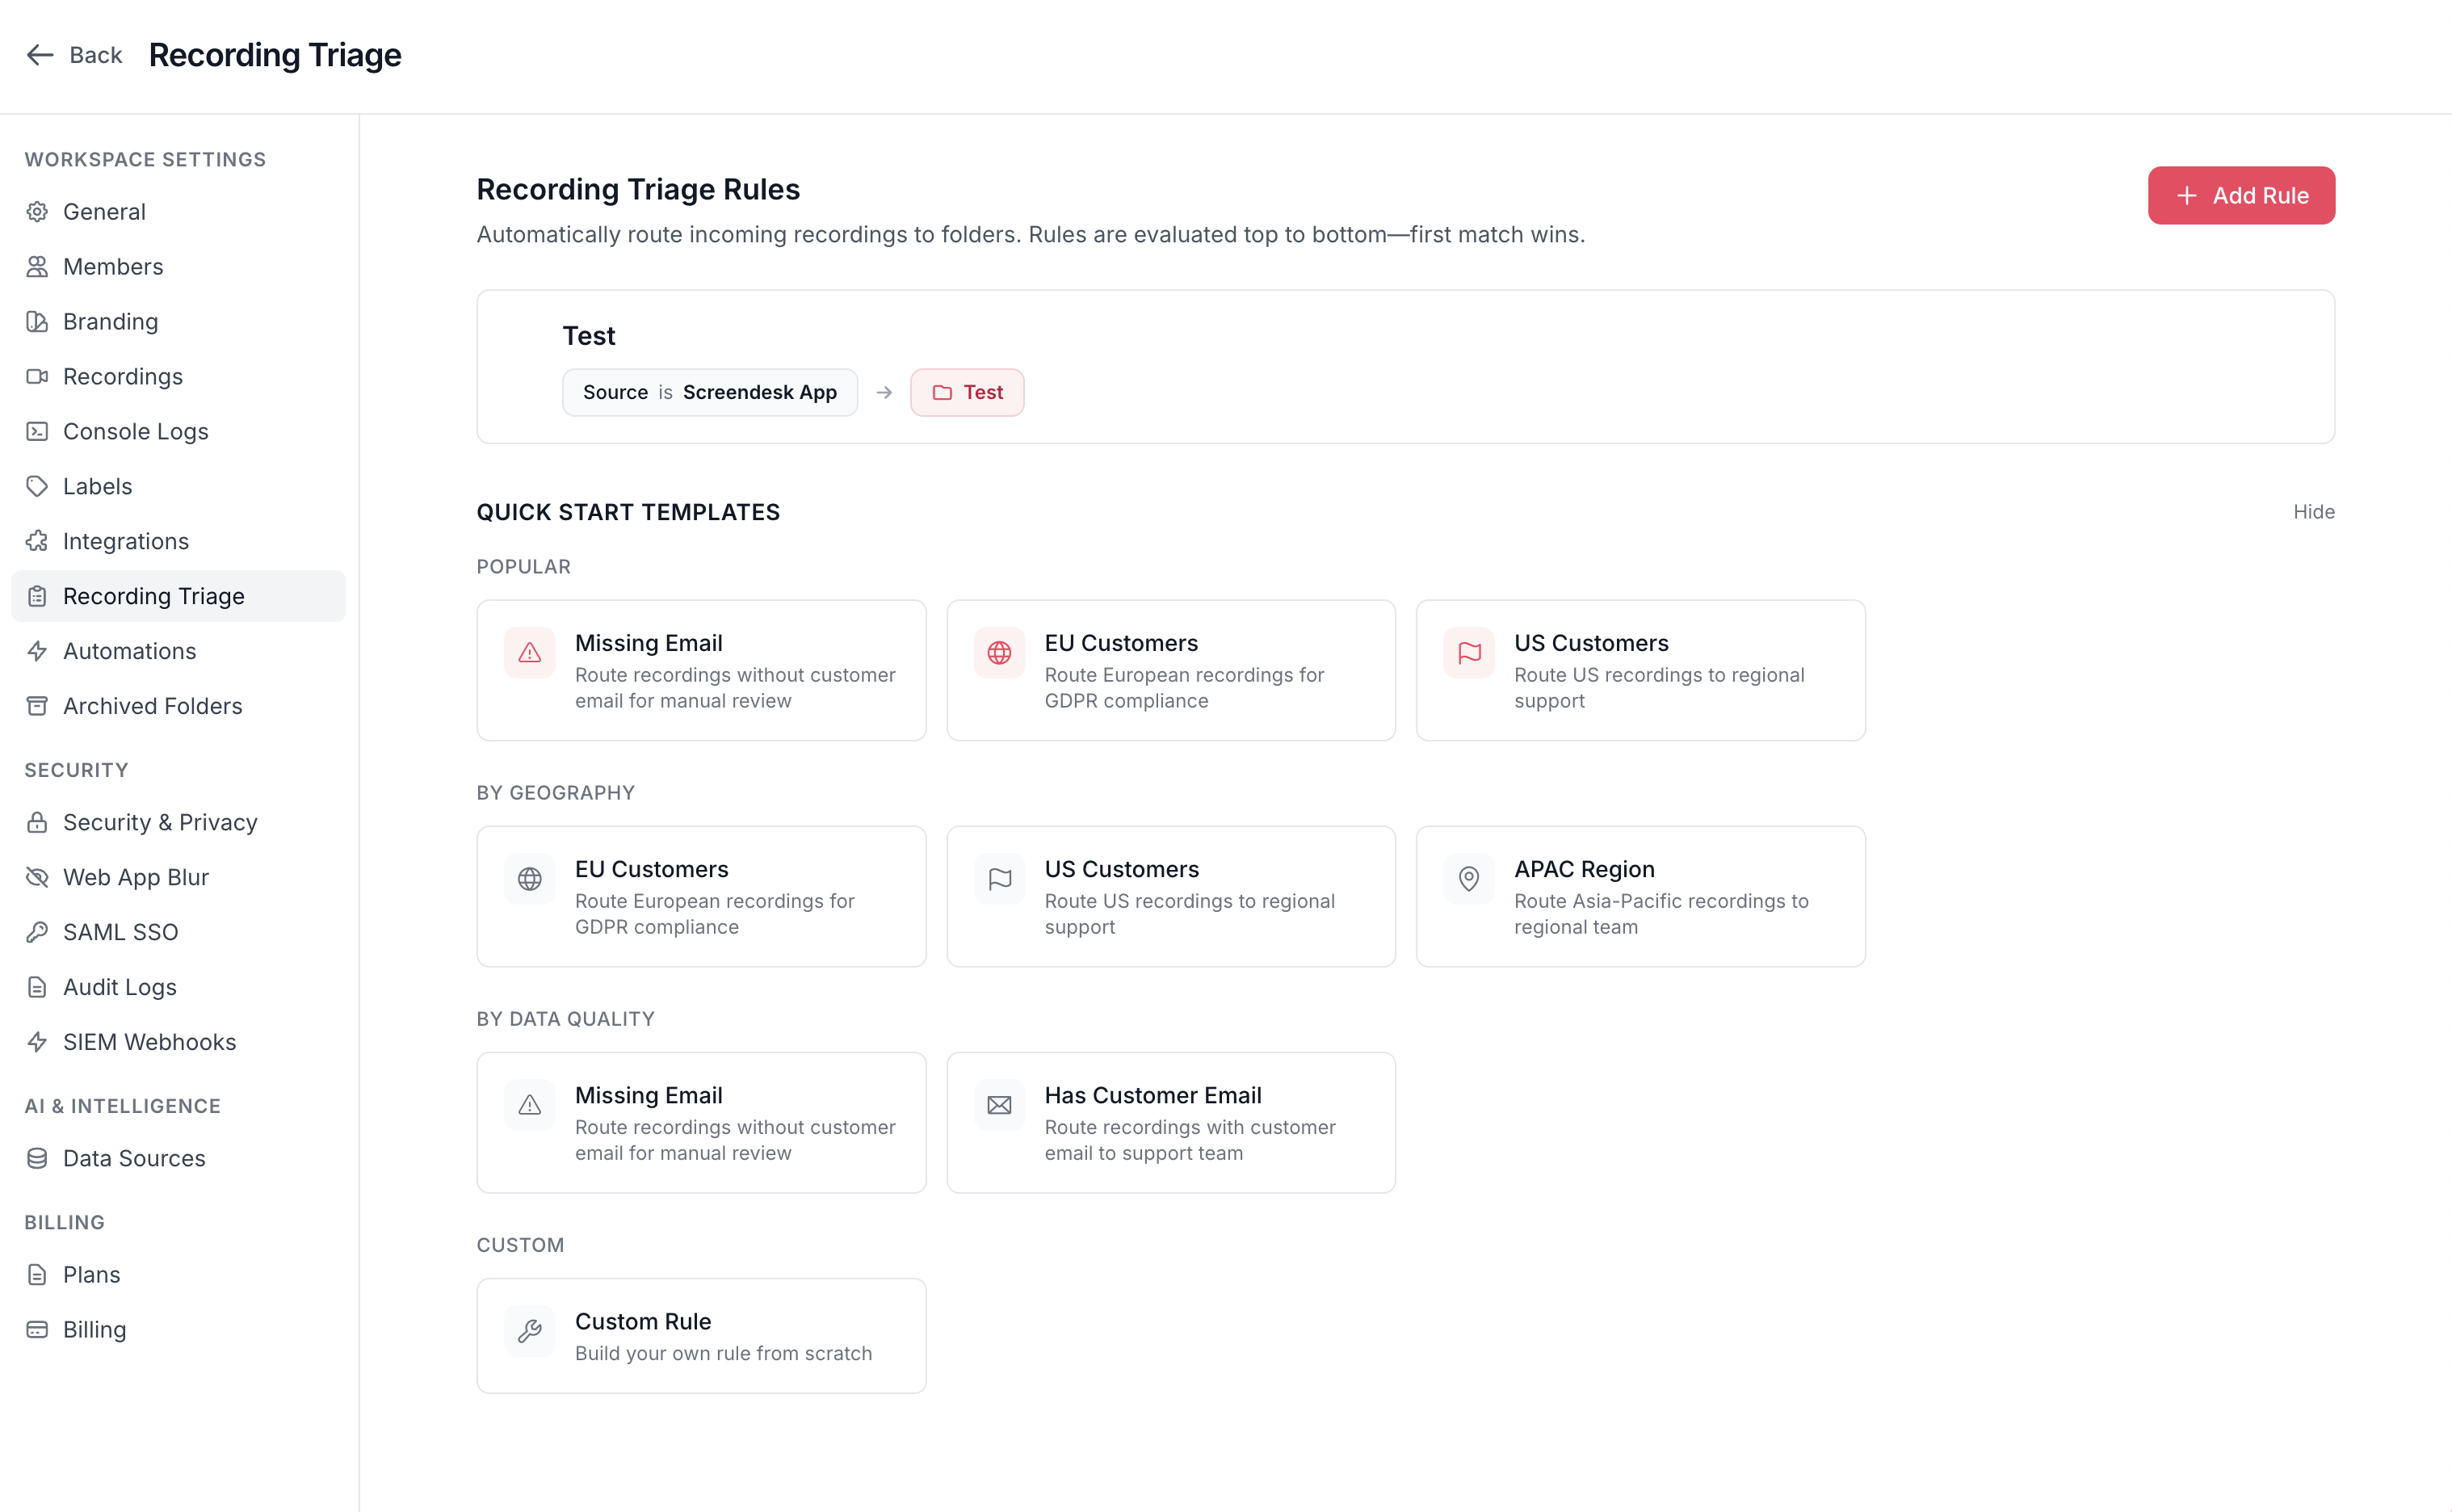Click the Integrations puzzle icon
The height and width of the screenshot is (1512, 2452).
point(37,541)
